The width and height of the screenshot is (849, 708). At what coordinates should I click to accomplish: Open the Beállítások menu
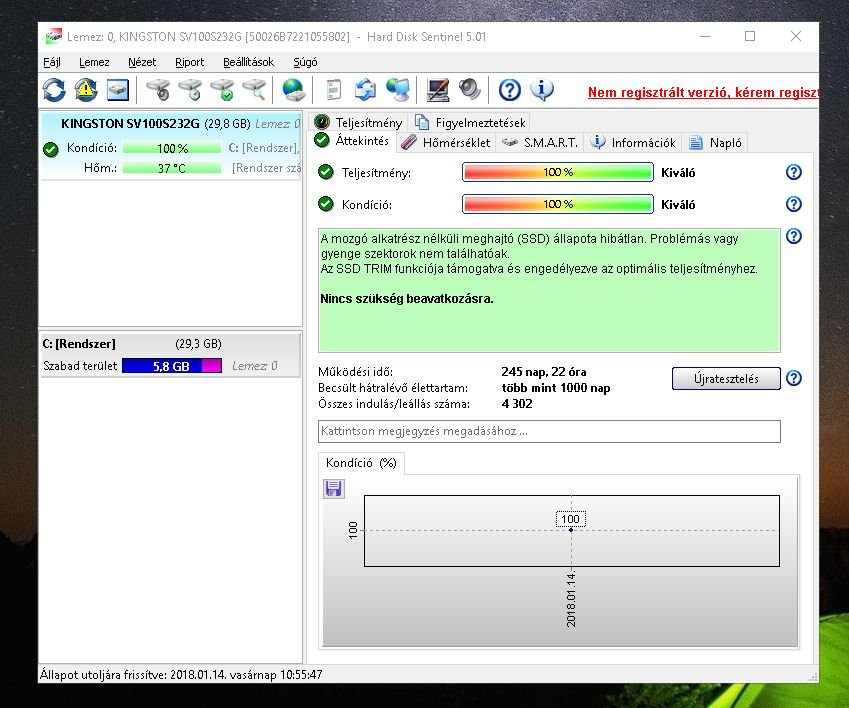tap(249, 62)
